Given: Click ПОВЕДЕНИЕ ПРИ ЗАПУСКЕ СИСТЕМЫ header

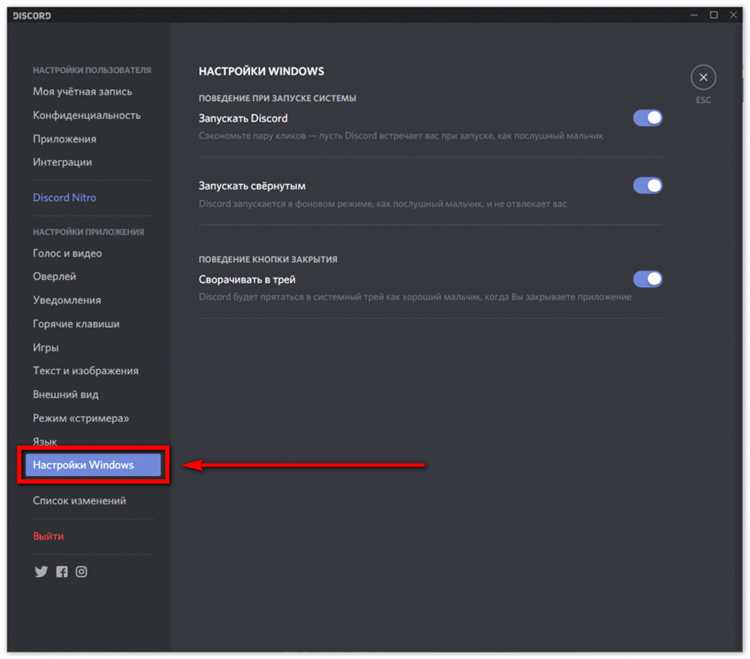Looking at the screenshot, I should coord(277,98).
